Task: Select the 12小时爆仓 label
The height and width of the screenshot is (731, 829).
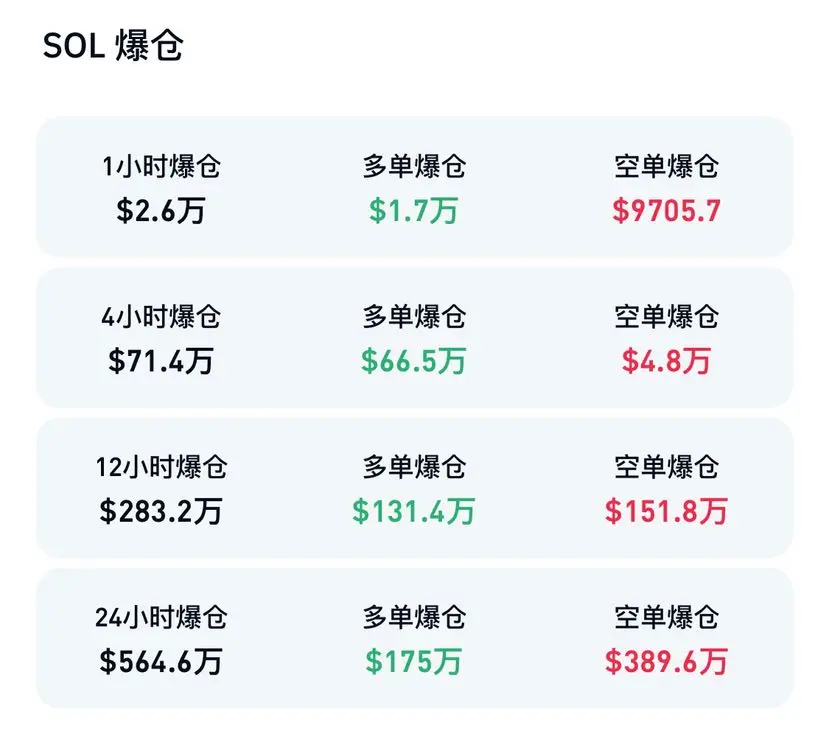Action: pyautogui.click(x=161, y=467)
